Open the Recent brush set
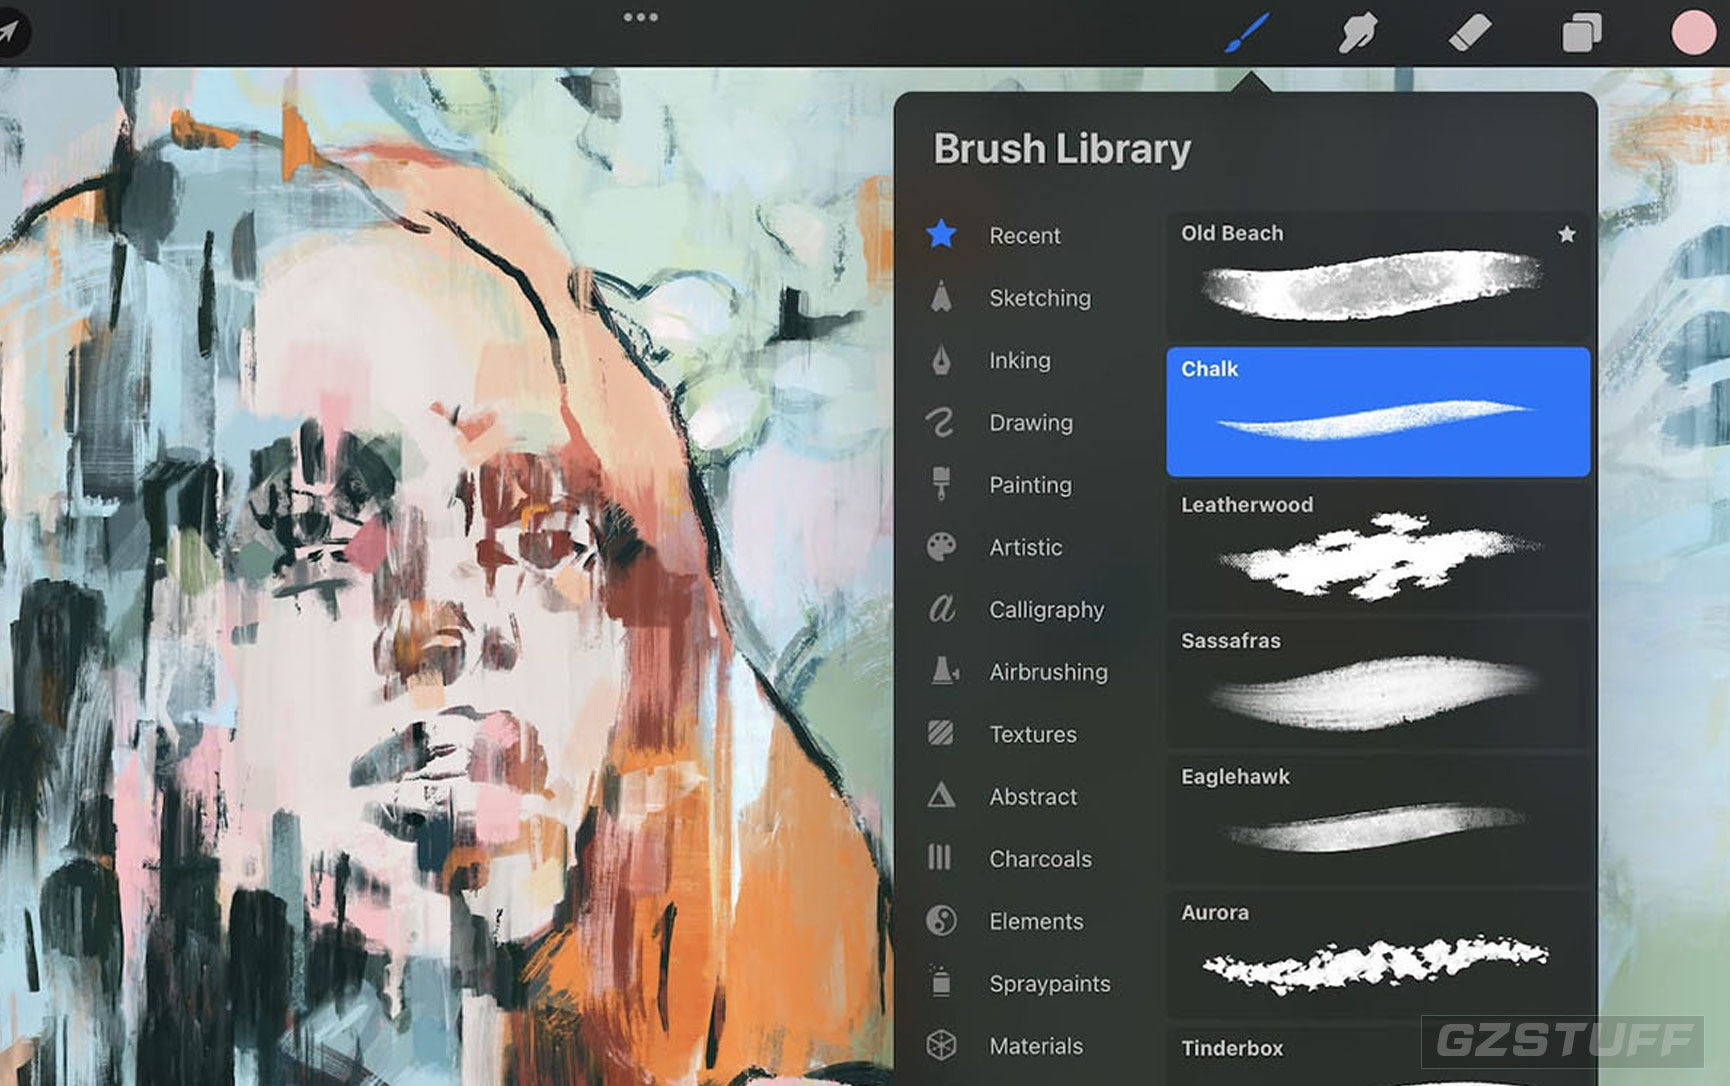This screenshot has width=1730, height=1086. (x=1025, y=236)
